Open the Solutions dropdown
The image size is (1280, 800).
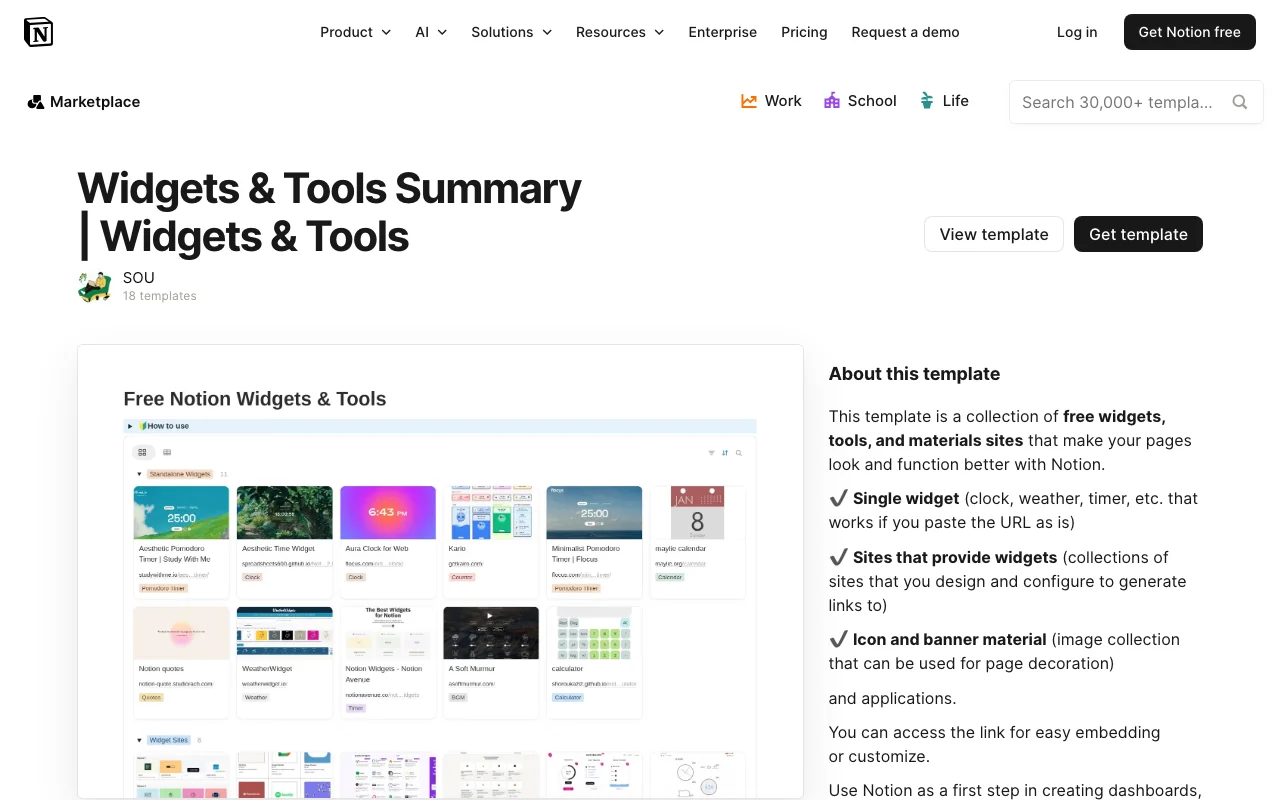tap(512, 32)
